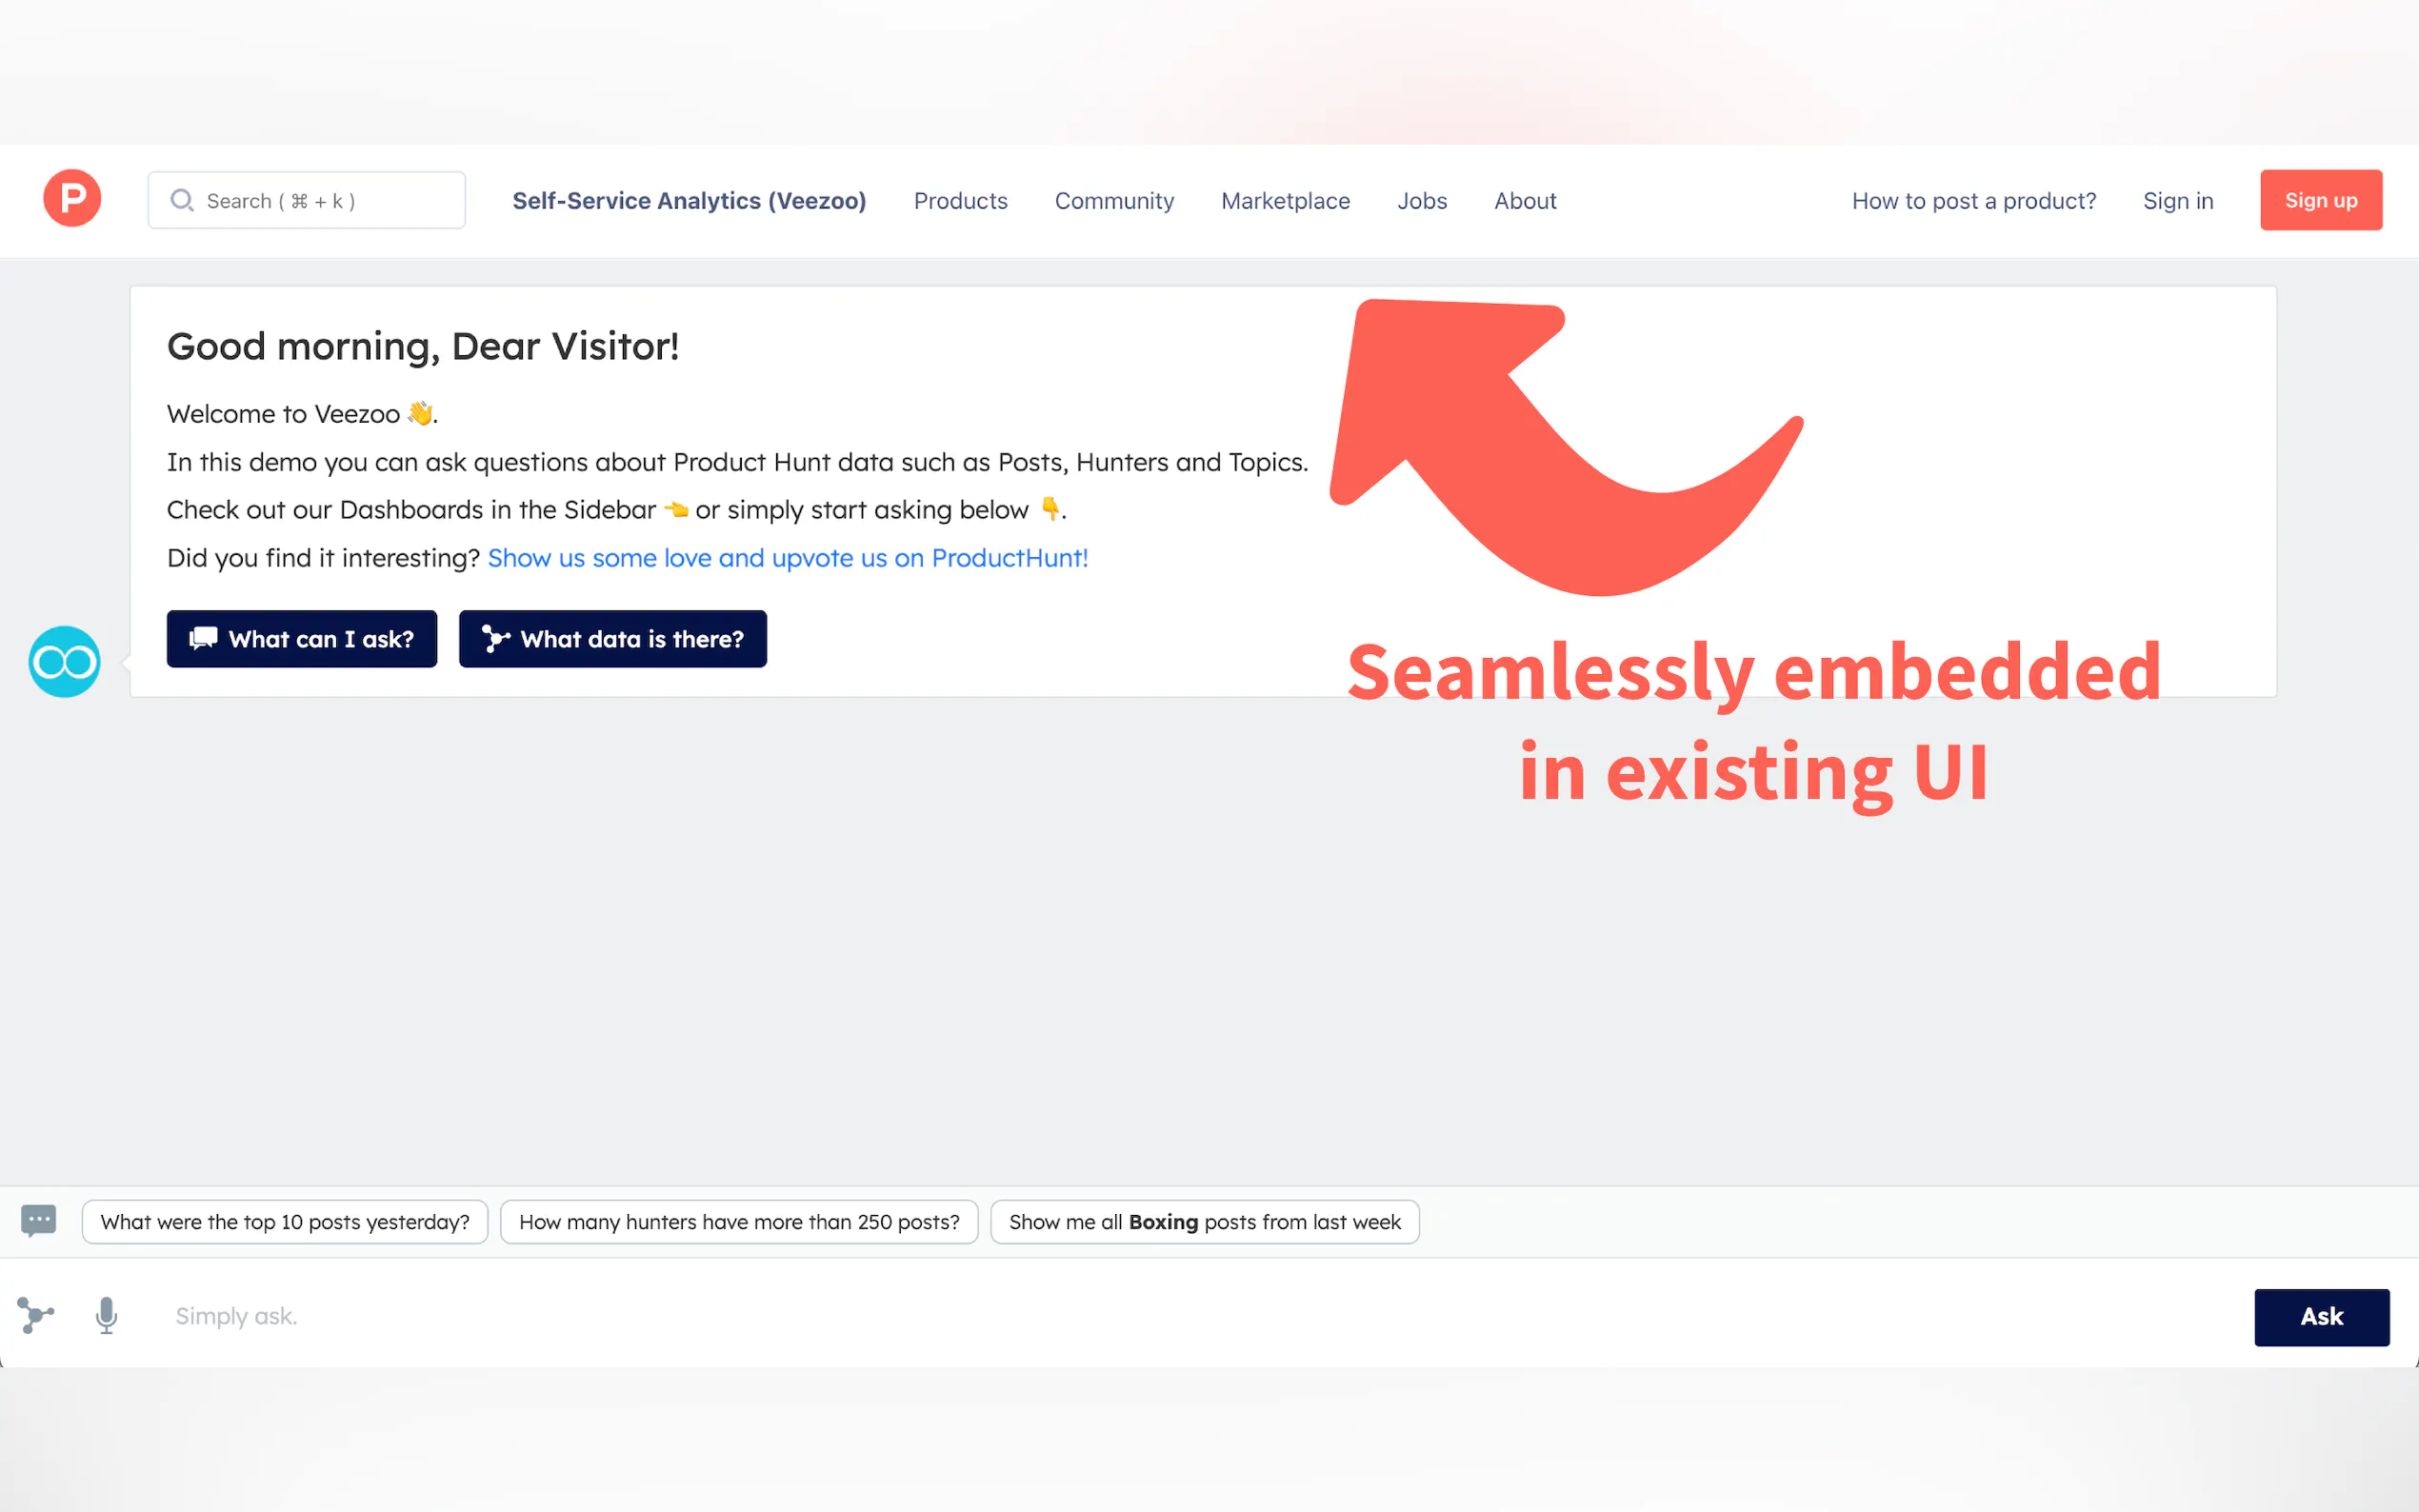Click 'What data is there?' button
2419x1512 pixels.
612,639
